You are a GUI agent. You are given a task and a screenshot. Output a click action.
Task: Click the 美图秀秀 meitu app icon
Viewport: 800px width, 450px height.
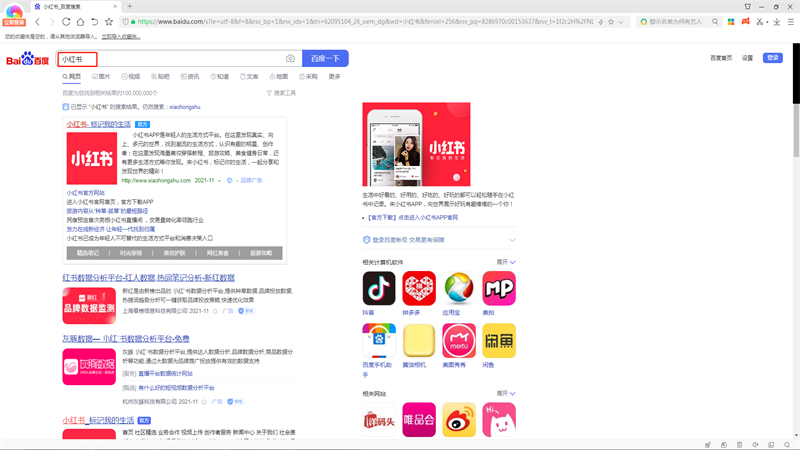point(459,340)
